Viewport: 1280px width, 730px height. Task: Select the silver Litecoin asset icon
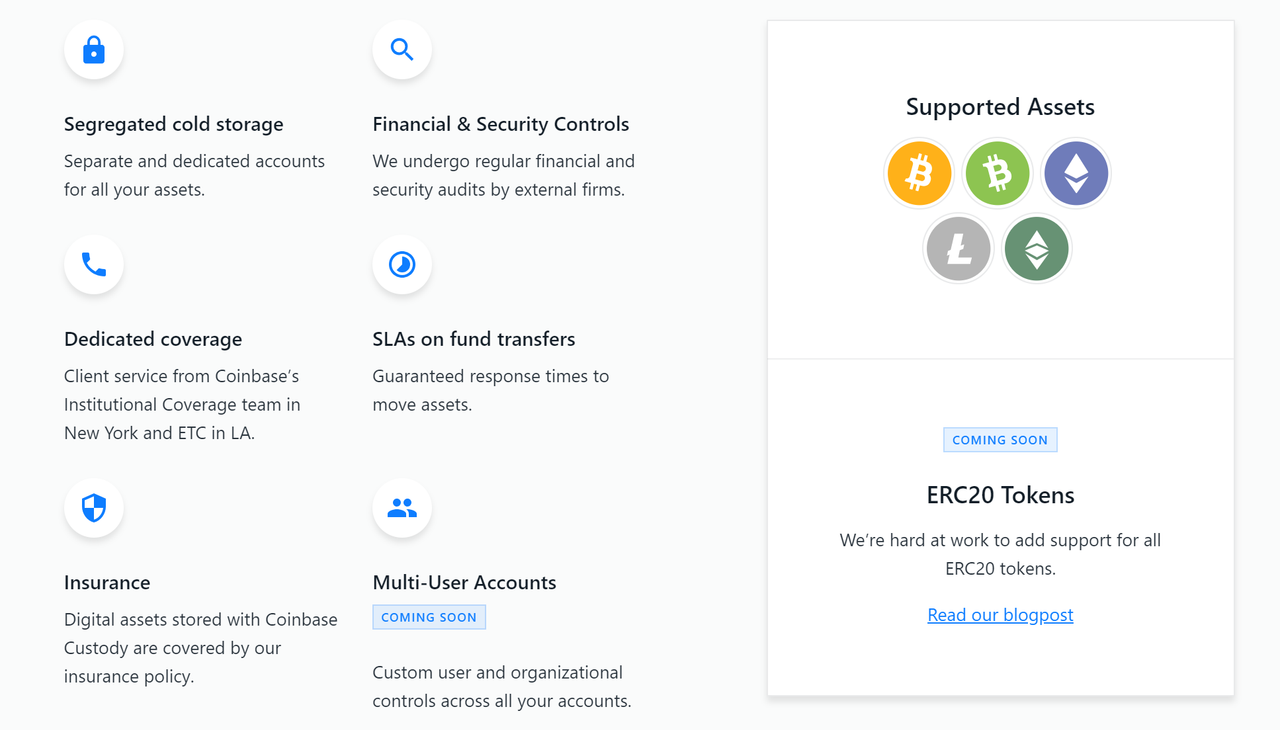click(x=958, y=248)
